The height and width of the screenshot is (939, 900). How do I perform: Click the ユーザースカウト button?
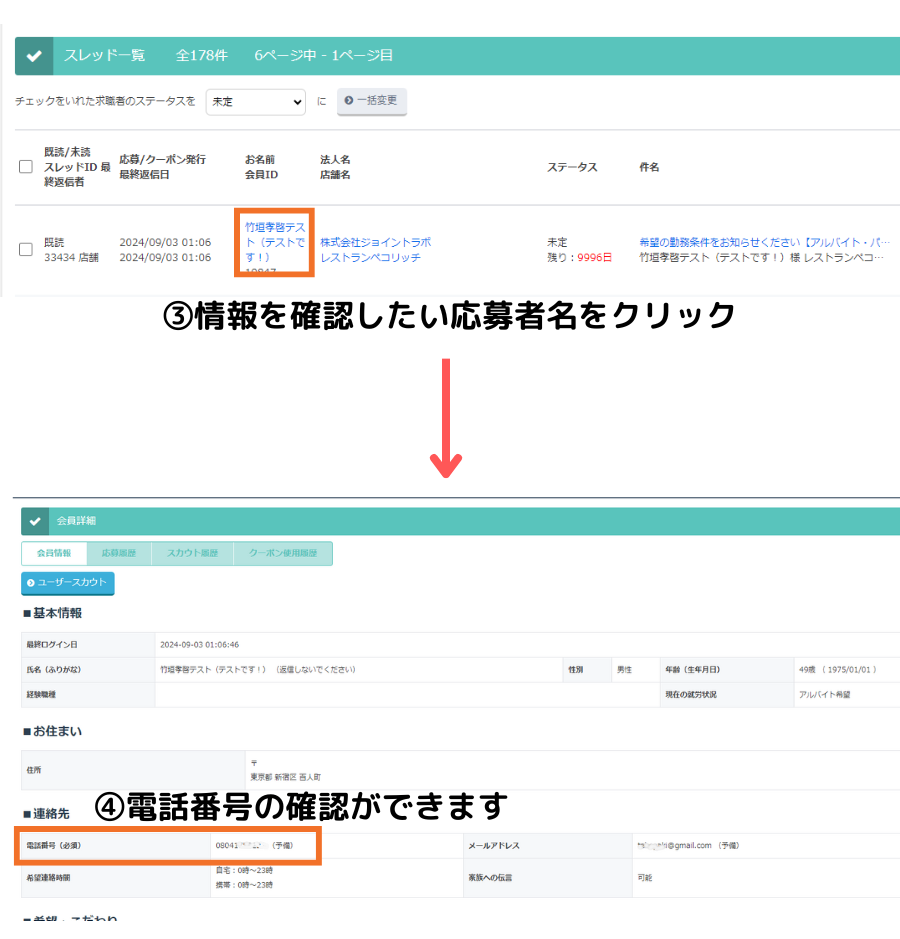[67, 584]
